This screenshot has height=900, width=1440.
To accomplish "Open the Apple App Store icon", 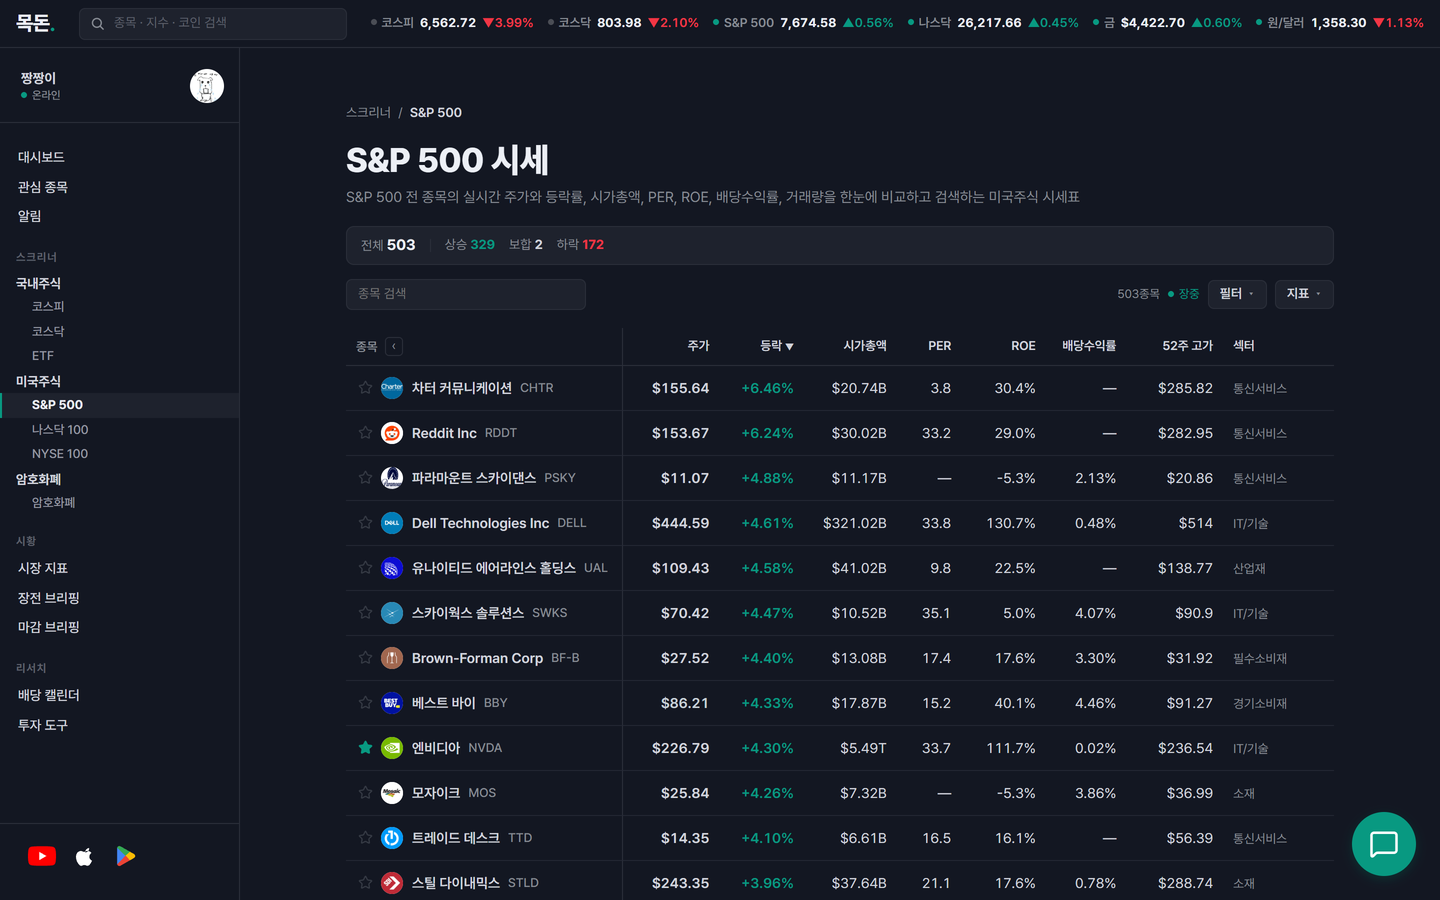I will [x=84, y=856].
